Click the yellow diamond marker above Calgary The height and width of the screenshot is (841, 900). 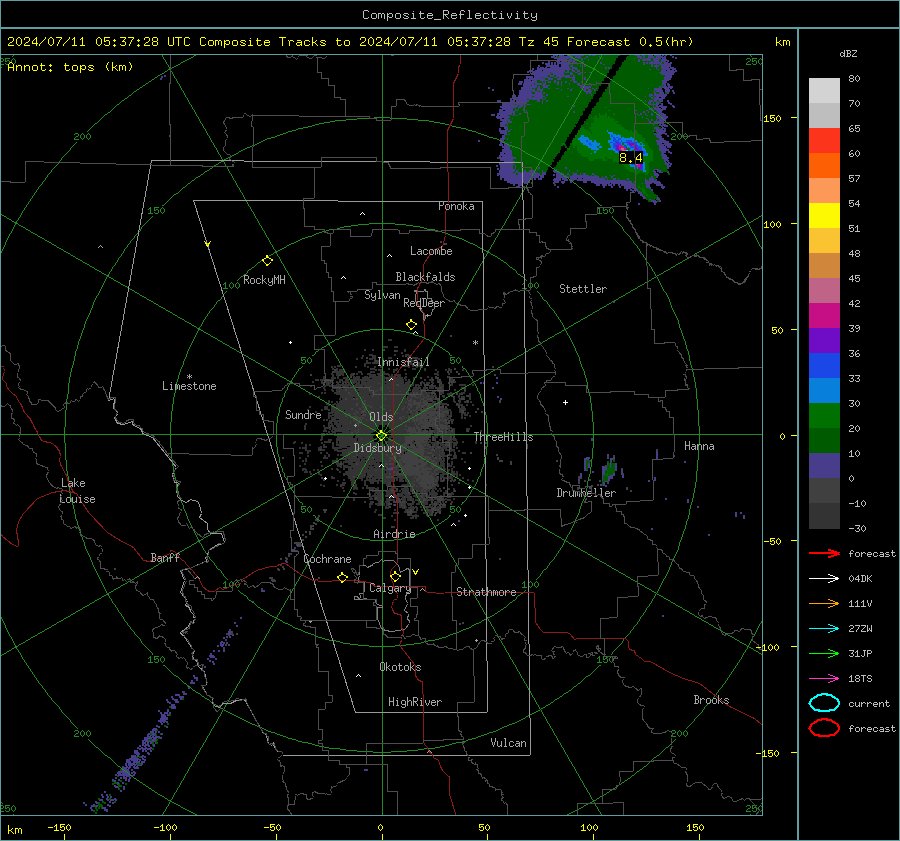(395, 576)
